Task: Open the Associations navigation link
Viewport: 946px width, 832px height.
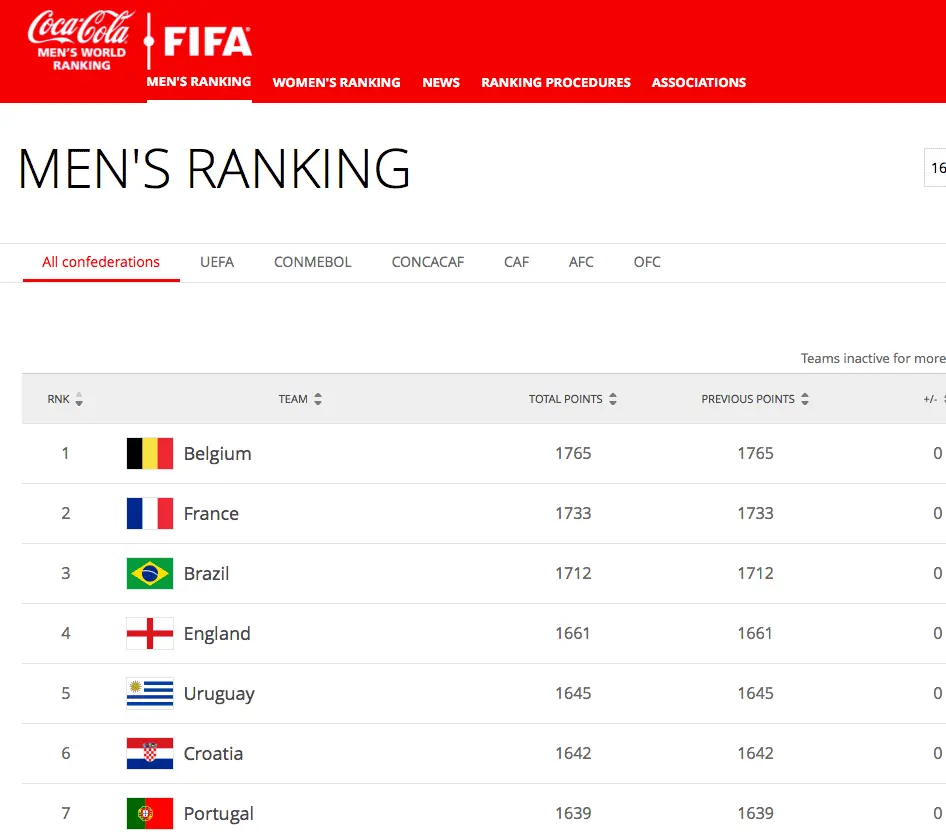Action: click(x=699, y=83)
